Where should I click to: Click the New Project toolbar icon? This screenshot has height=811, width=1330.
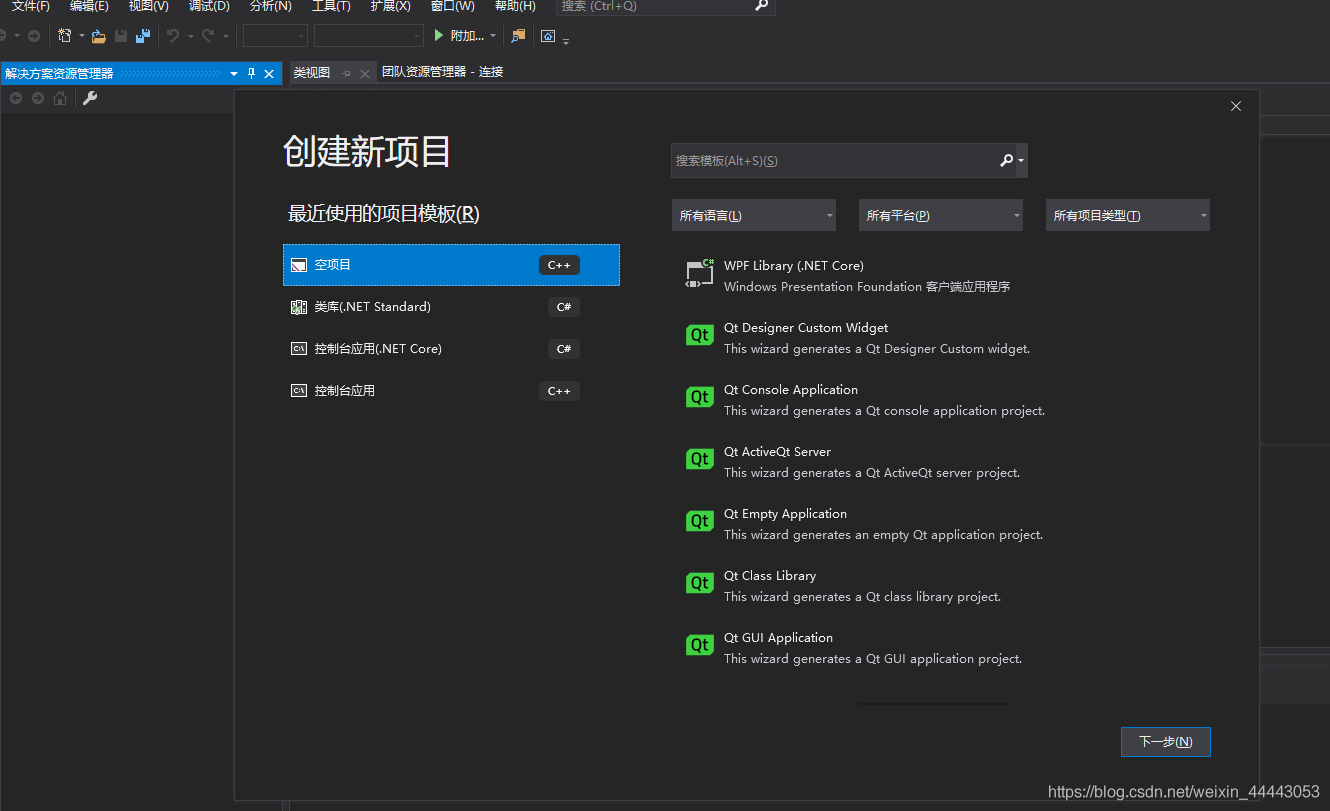point(64,35)
